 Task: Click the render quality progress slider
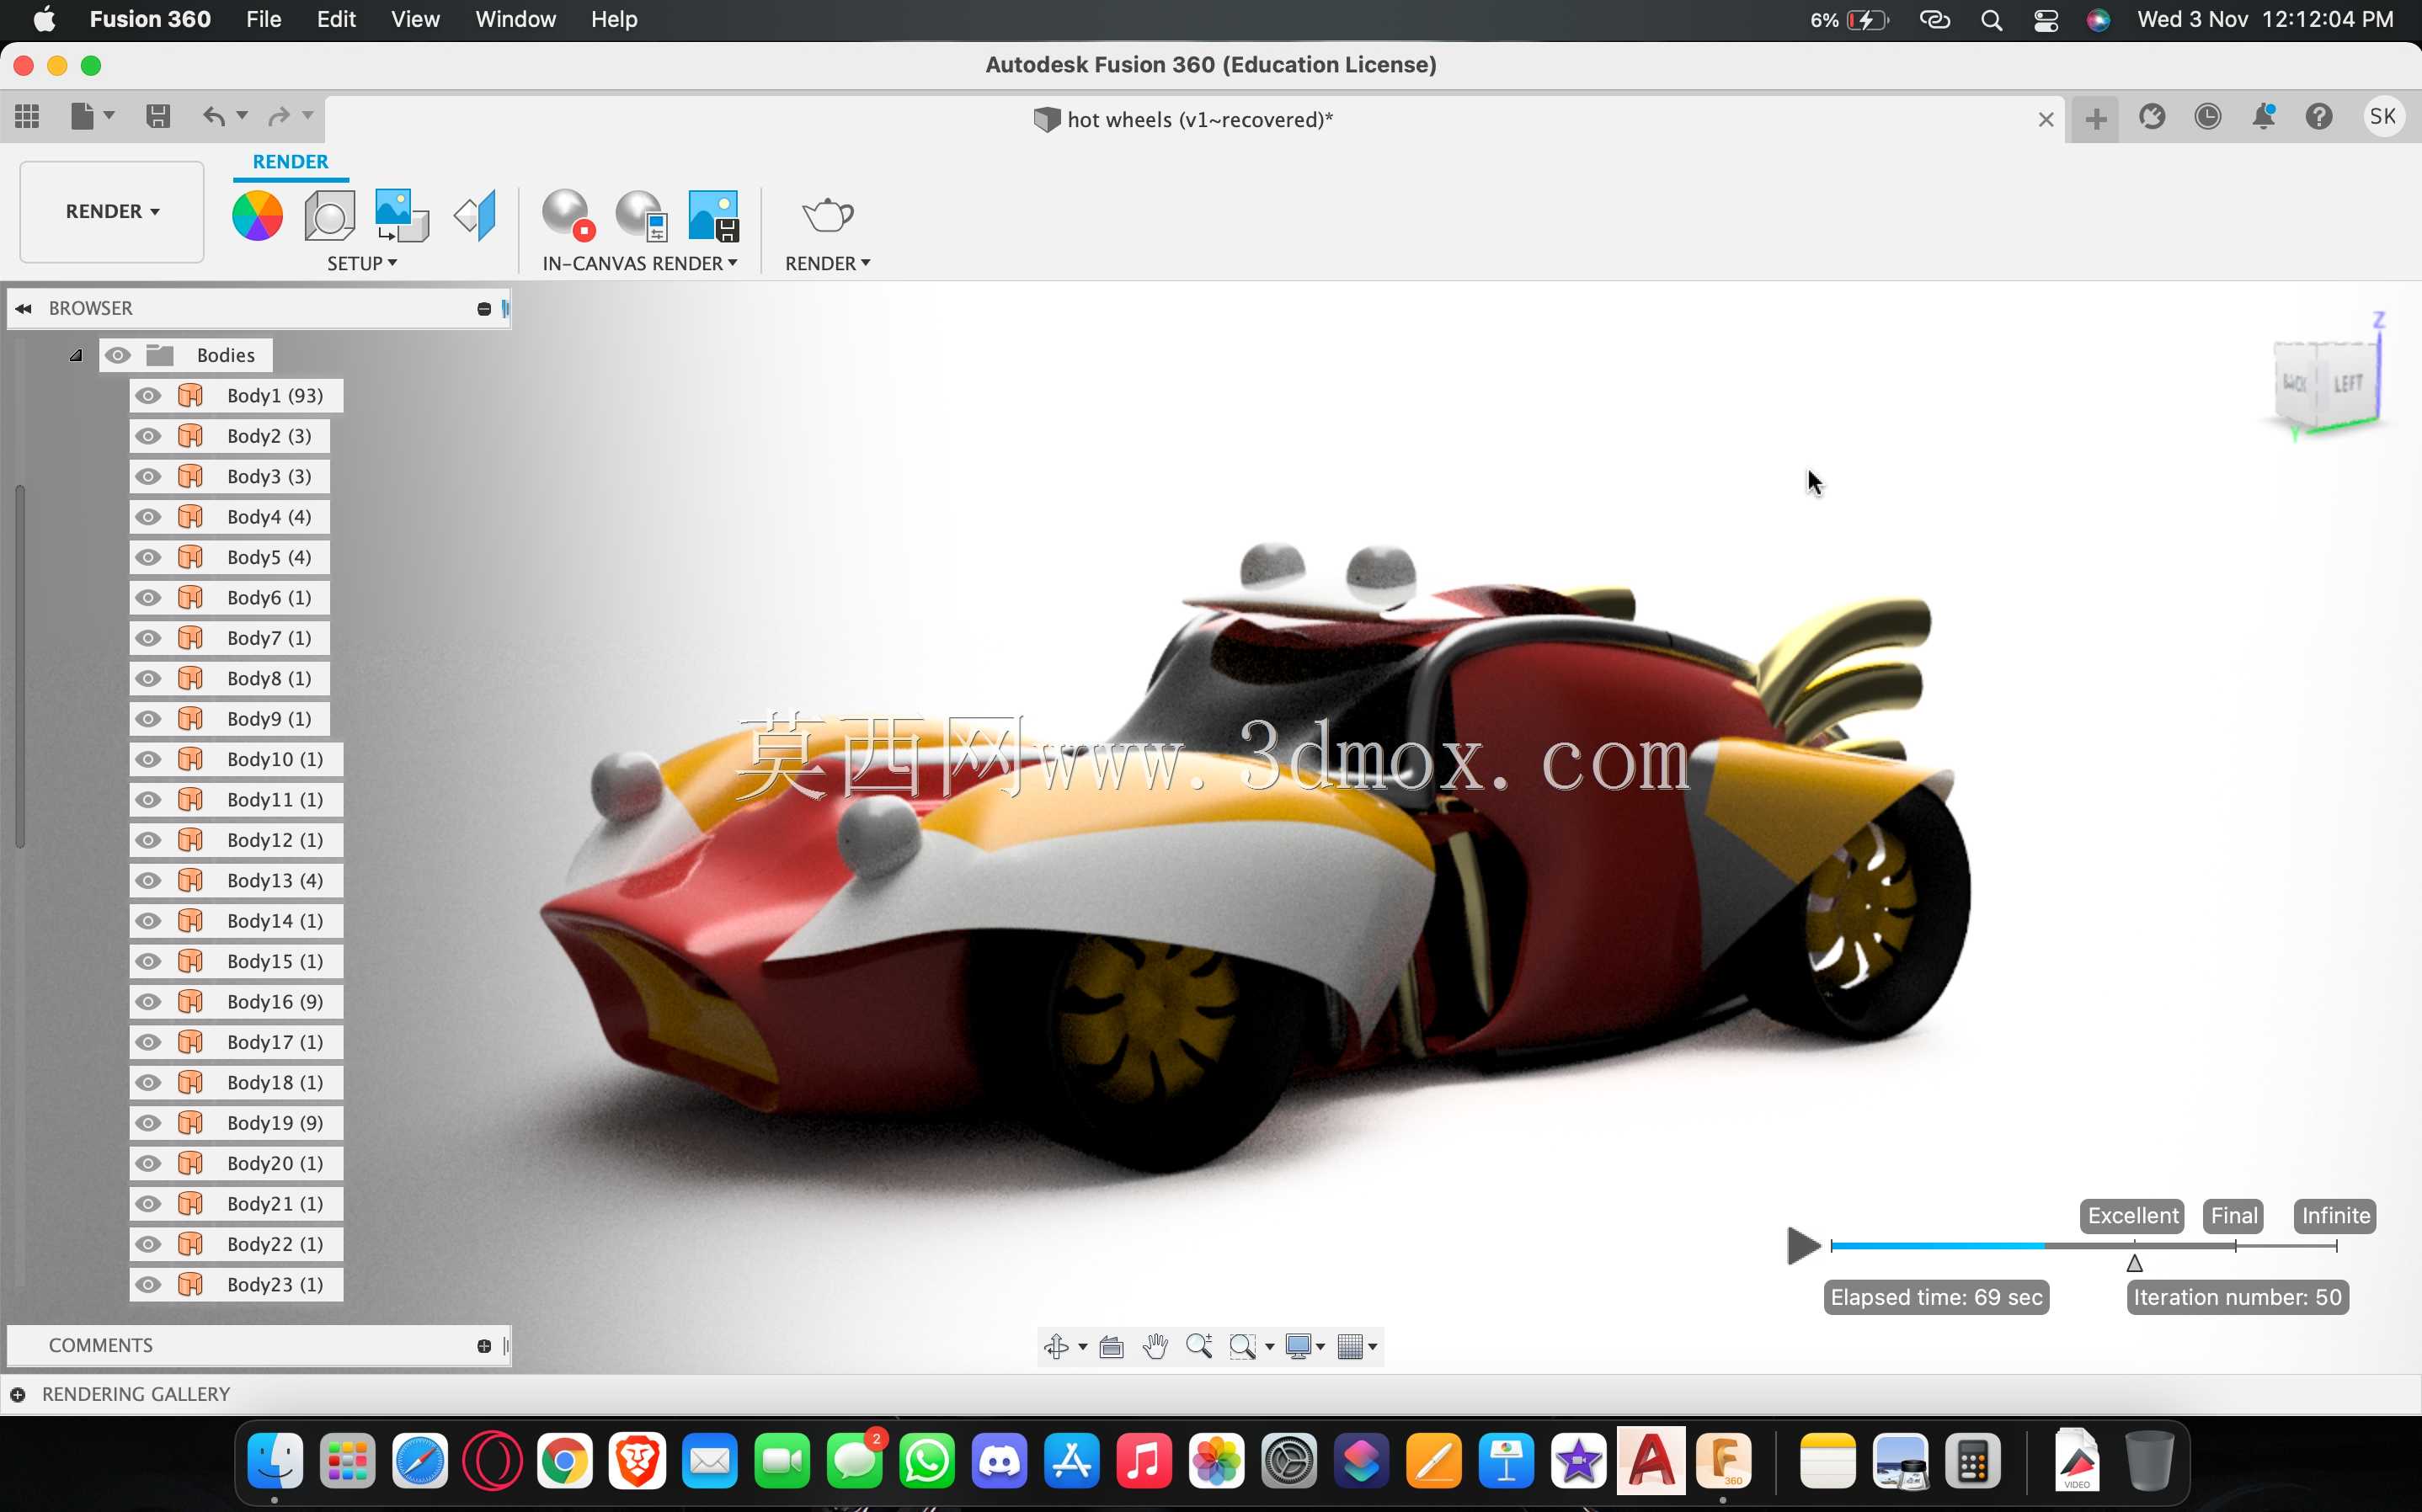2084,1246
